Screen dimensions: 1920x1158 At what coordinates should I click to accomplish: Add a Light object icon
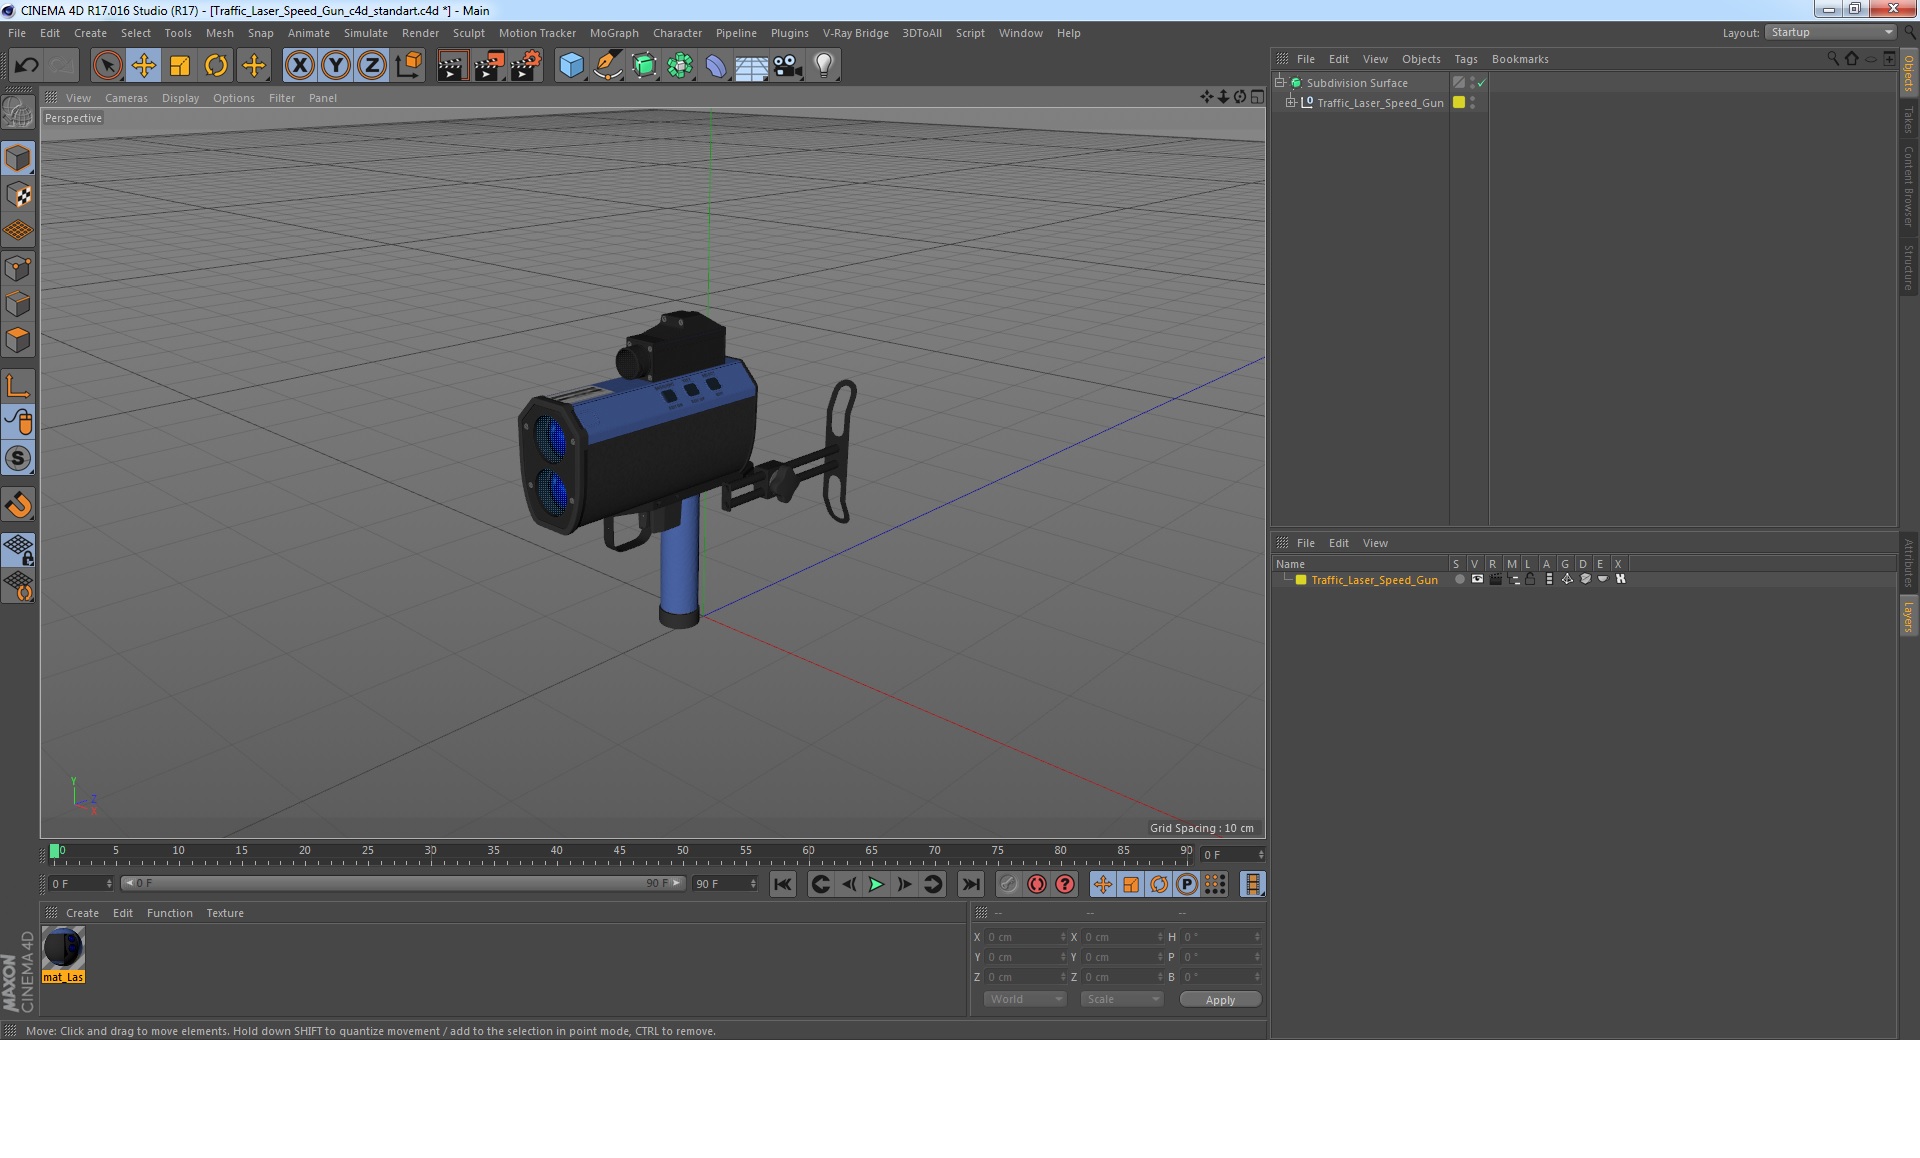tap(823, 66)
